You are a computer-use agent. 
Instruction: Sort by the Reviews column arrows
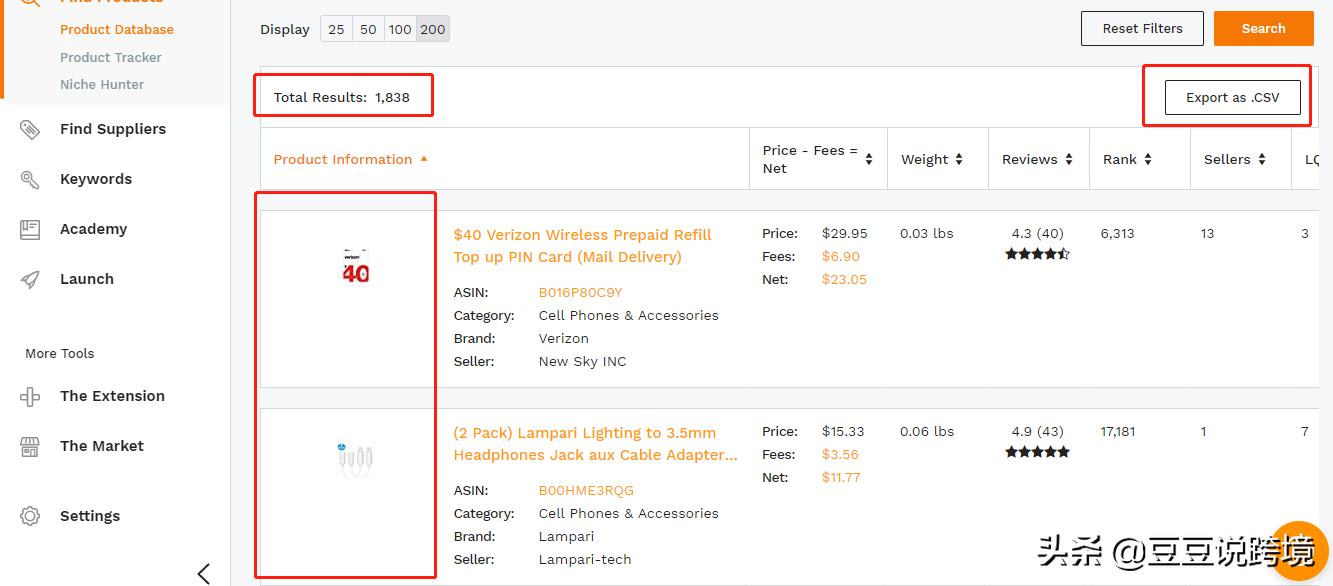tap(1069, 159)
